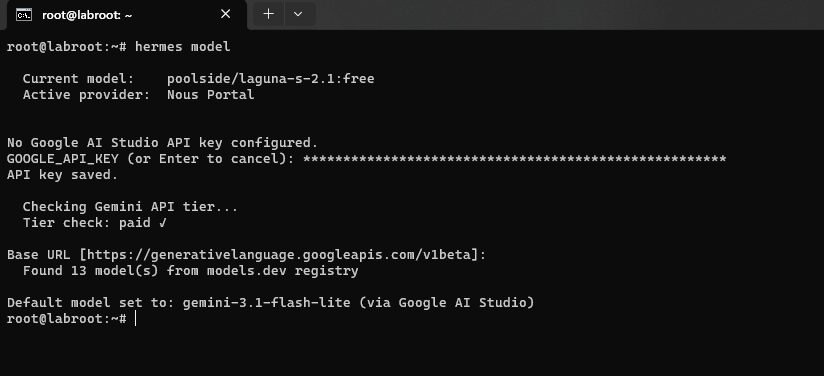Screen dimensions: 824x376
Task: Click the empty title bar area
Action: point(568,14)
